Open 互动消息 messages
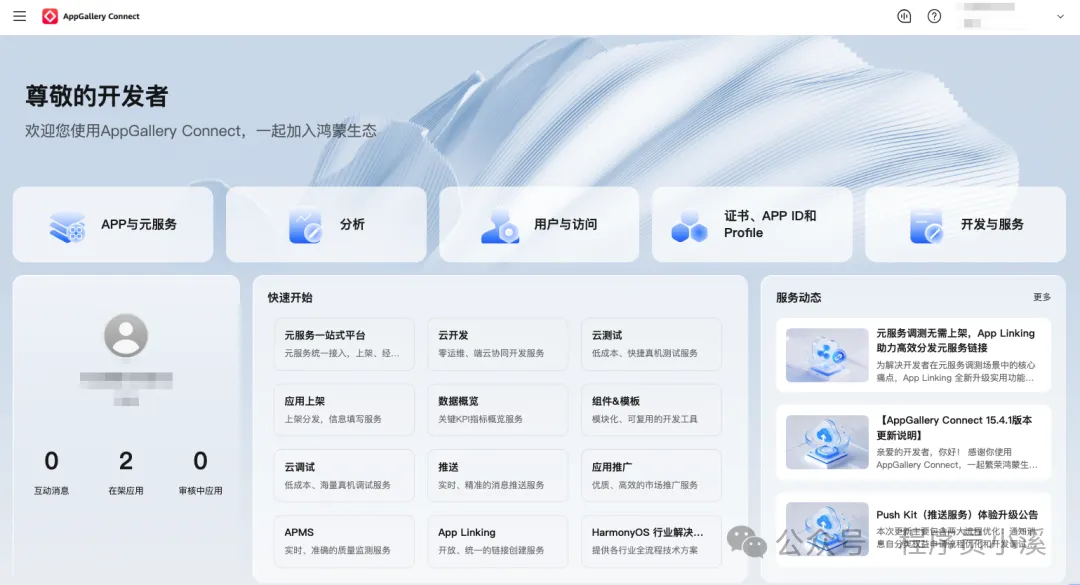The height and width of the screenshot is (585, 1080). tap(51, 470)
